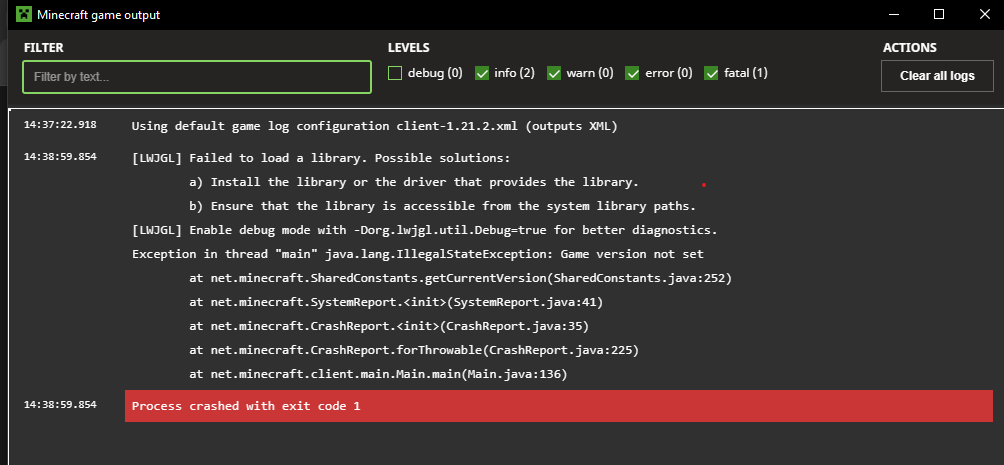The width and height of the screenshot is (1004, 465).
Task: Click the Minecraft creeper icon in title bar
Action: point(24,14)
